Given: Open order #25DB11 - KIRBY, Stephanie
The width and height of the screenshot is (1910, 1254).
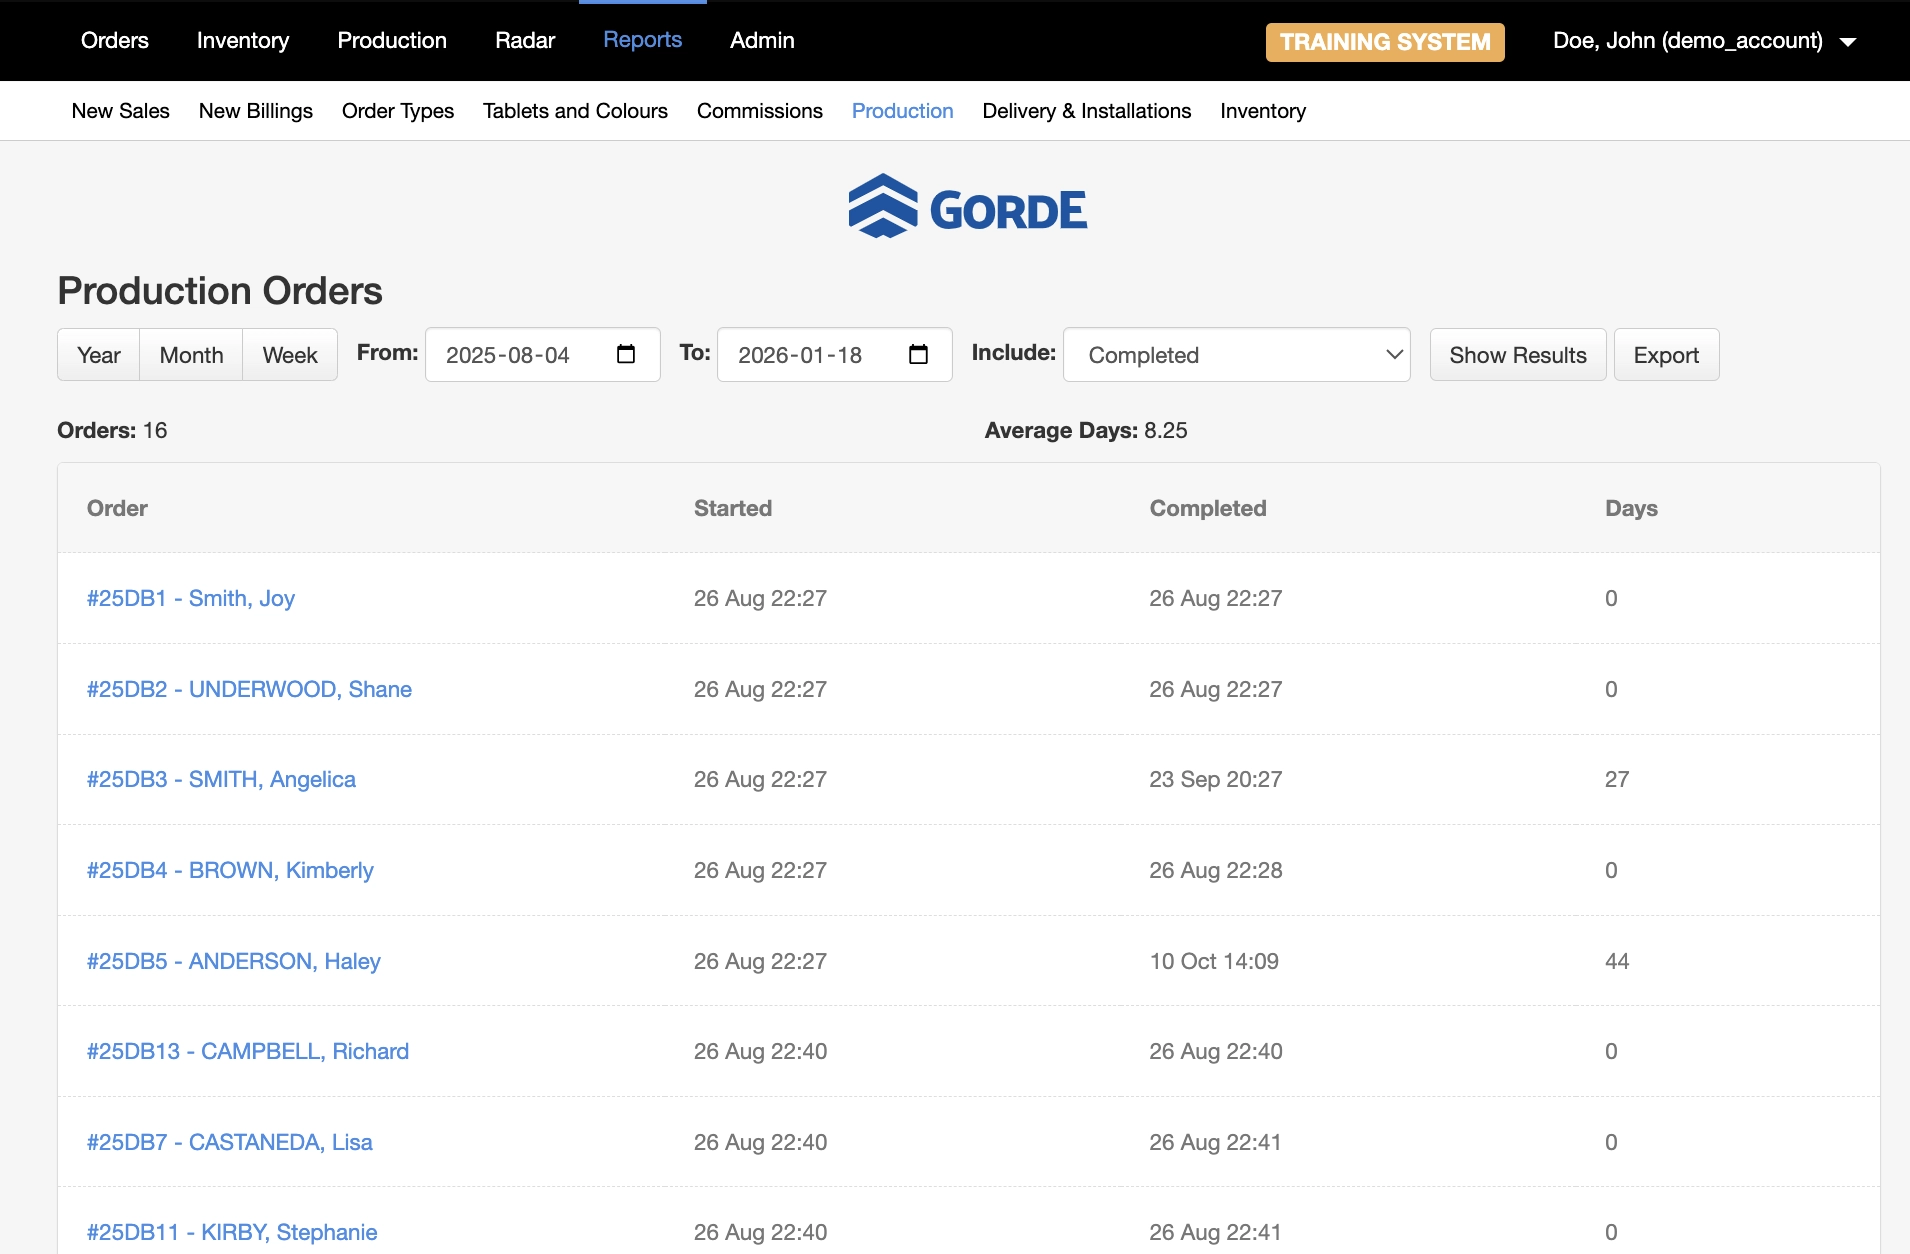Looking at the screenshot, I should click(x=232, y=1232).
